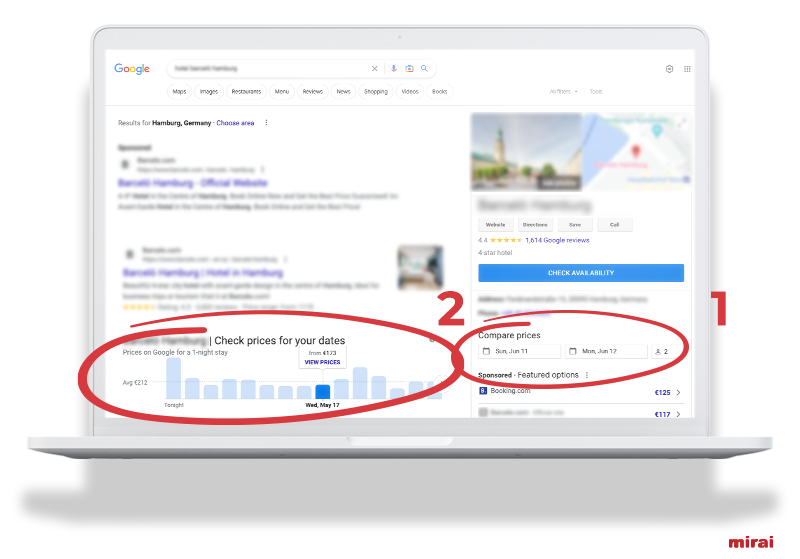
Task: Open the hotel room result thumbnail
Action: pos(420,267)
